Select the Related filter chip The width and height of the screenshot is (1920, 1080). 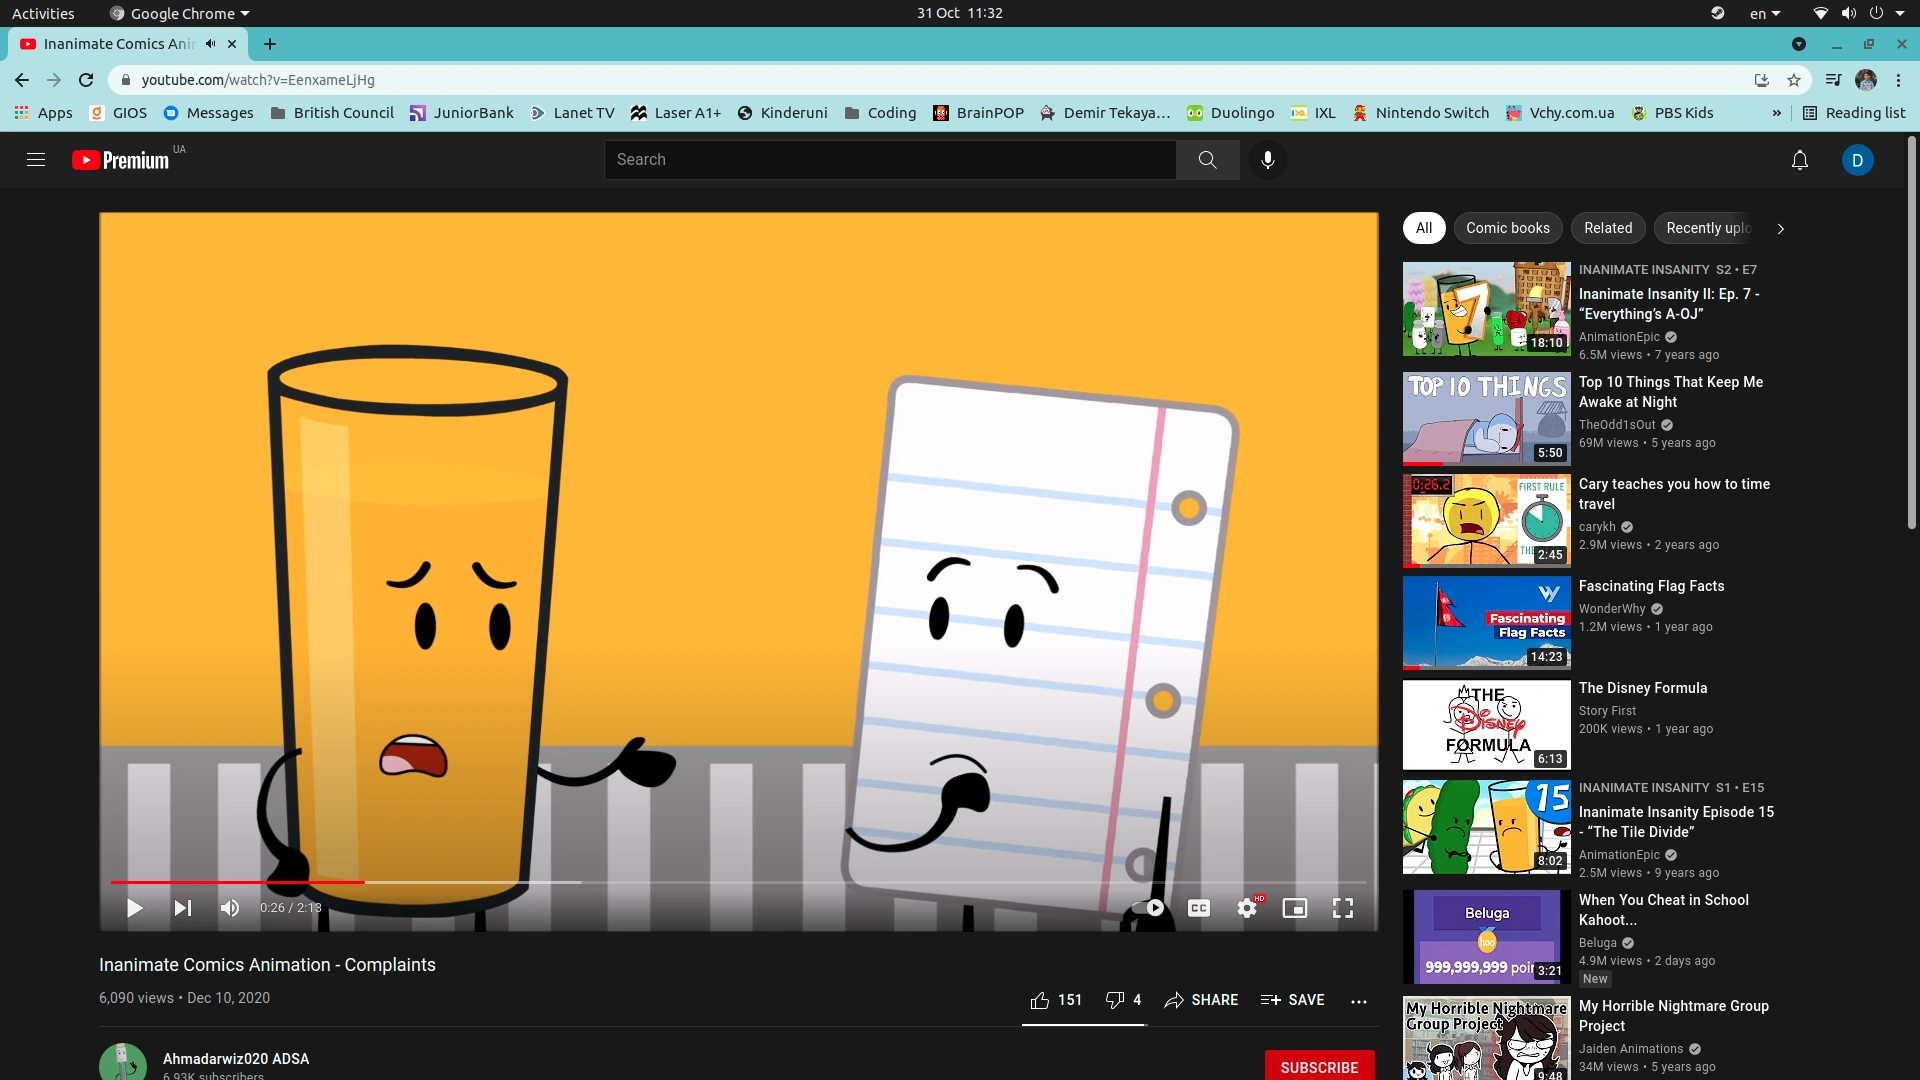pyautogui.click(x=1607, y=228)
